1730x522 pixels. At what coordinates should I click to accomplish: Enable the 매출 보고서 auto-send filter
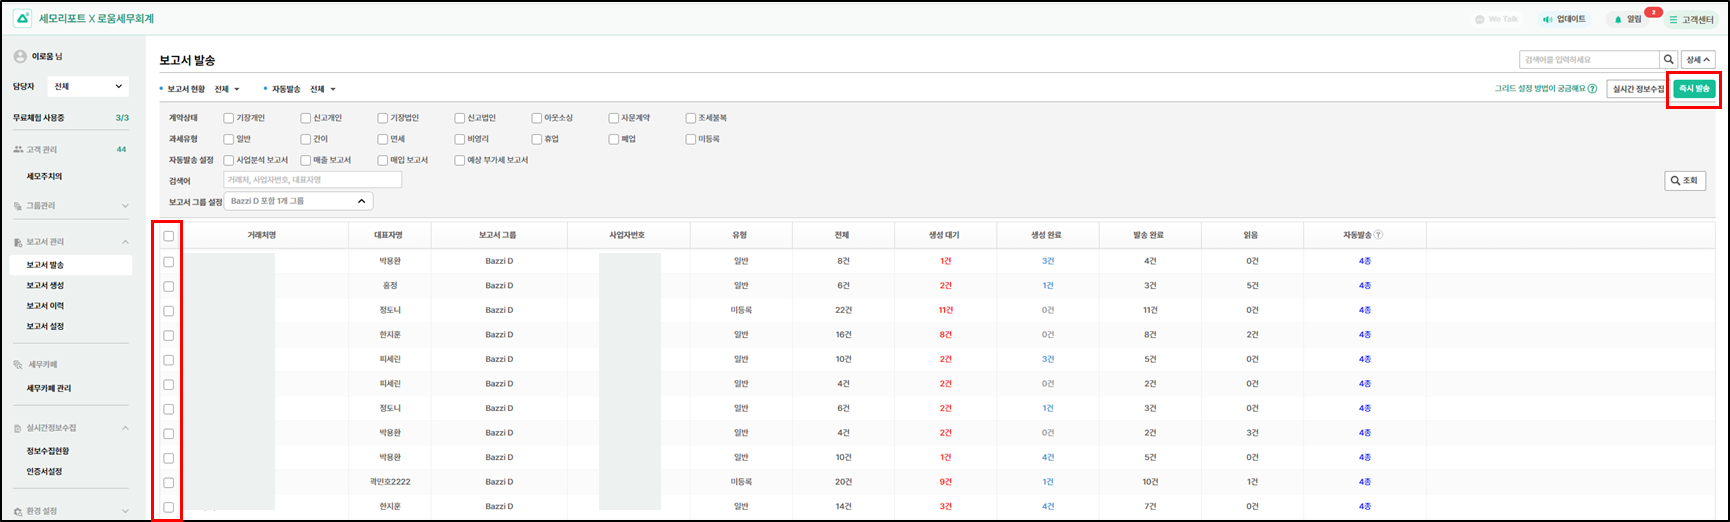pyautogui.click(x=306, y=160)
